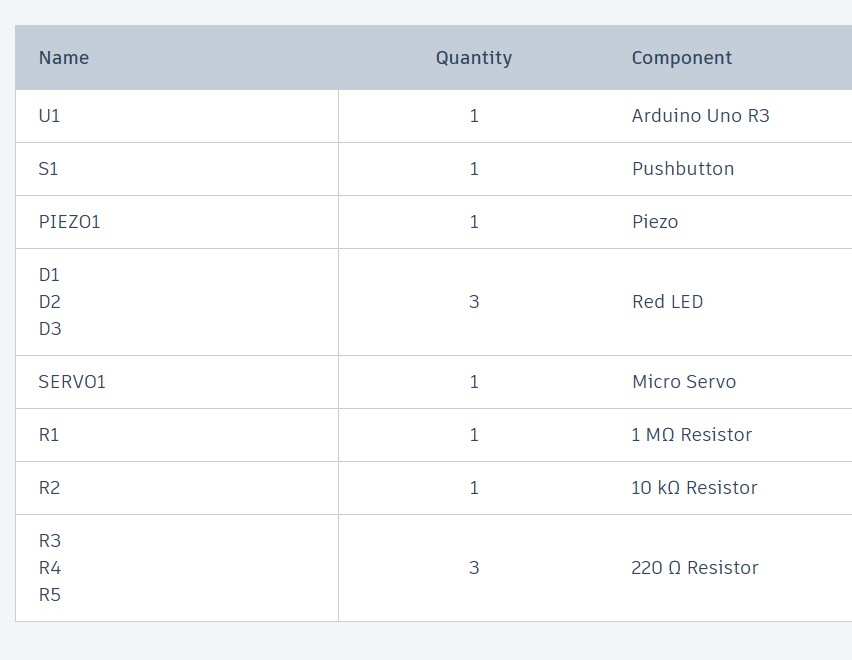Select the Red LED component cell
The height and width of the screenshot is (660, 852).
(731, 302)
